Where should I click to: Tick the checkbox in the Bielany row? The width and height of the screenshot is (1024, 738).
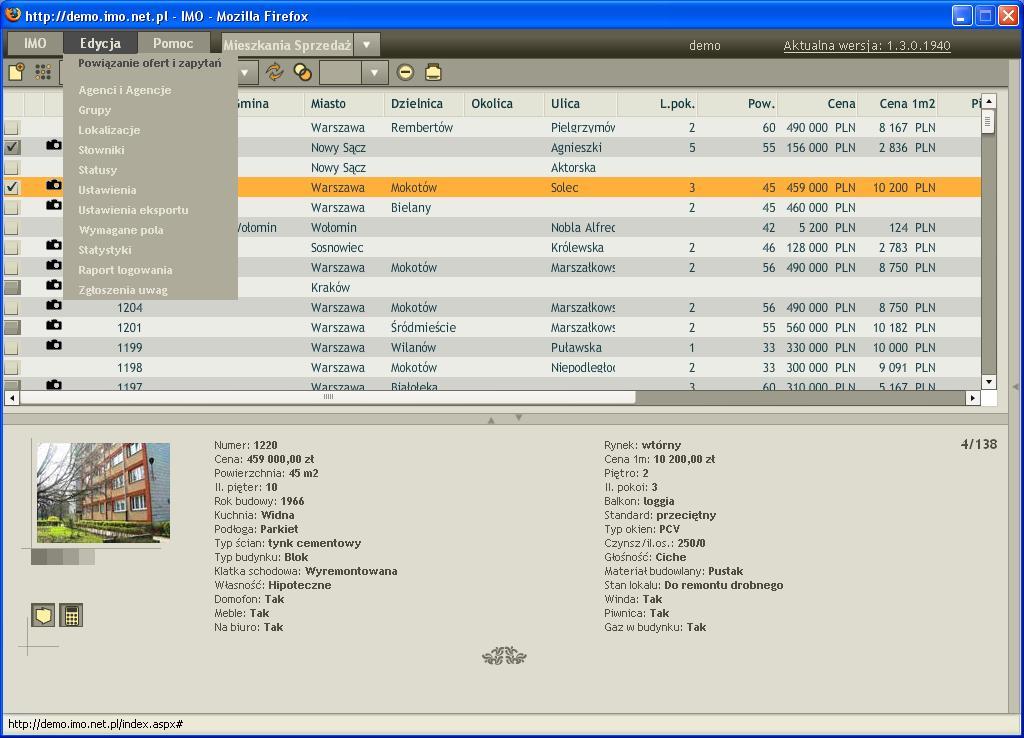(x=12, y=208)
